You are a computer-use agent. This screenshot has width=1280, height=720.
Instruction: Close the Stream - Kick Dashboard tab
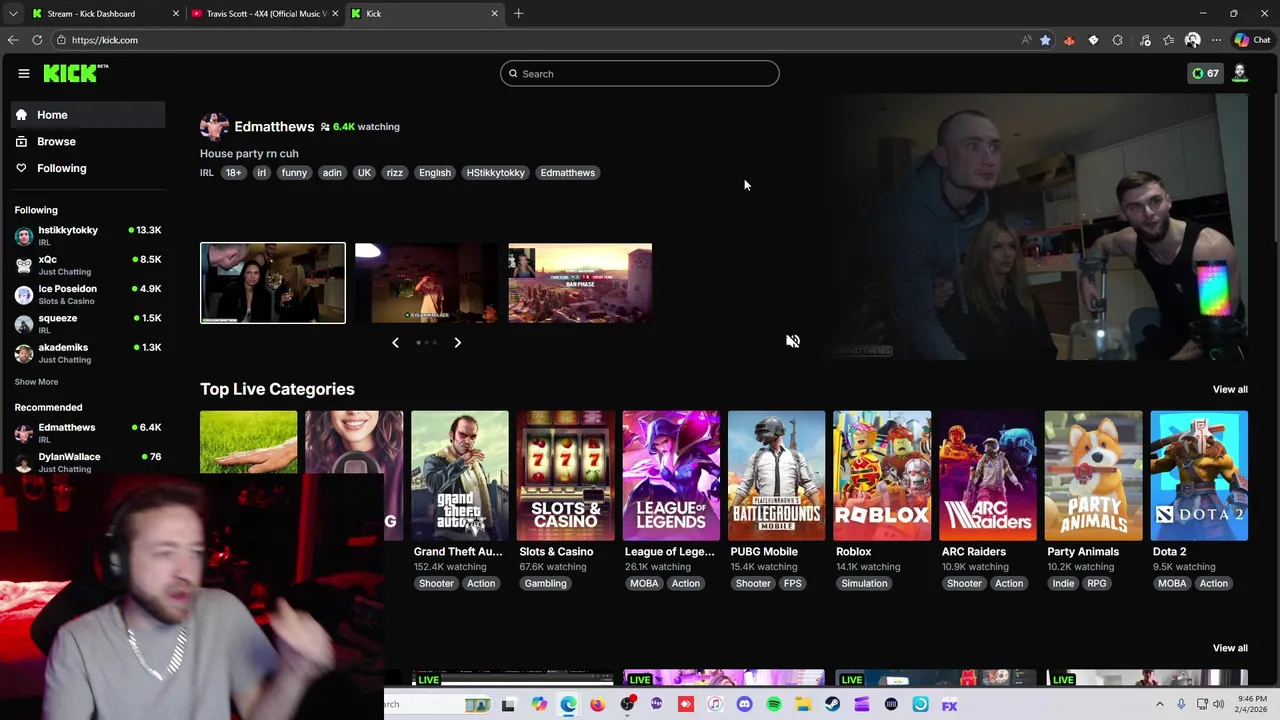coord(176,13)
